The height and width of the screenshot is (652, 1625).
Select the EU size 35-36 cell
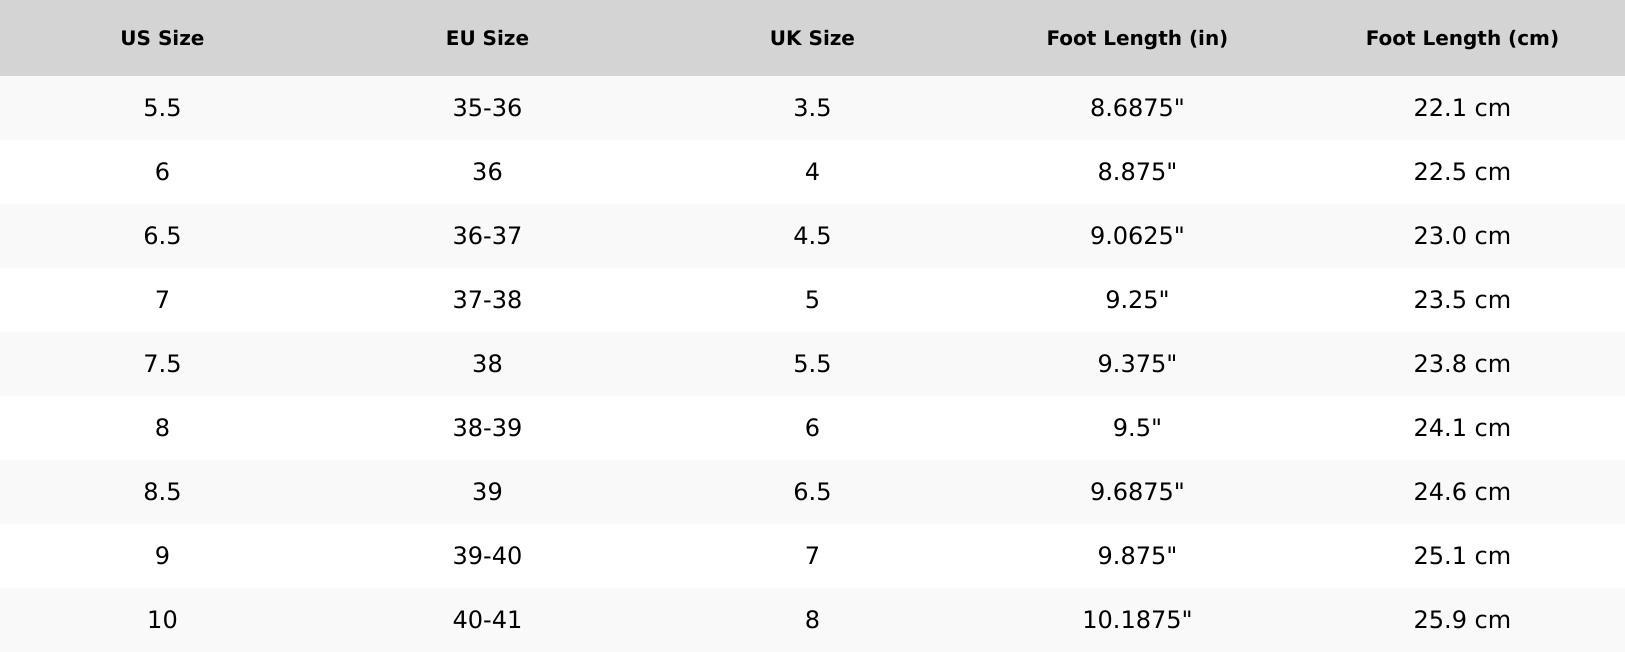click(487, 108)
